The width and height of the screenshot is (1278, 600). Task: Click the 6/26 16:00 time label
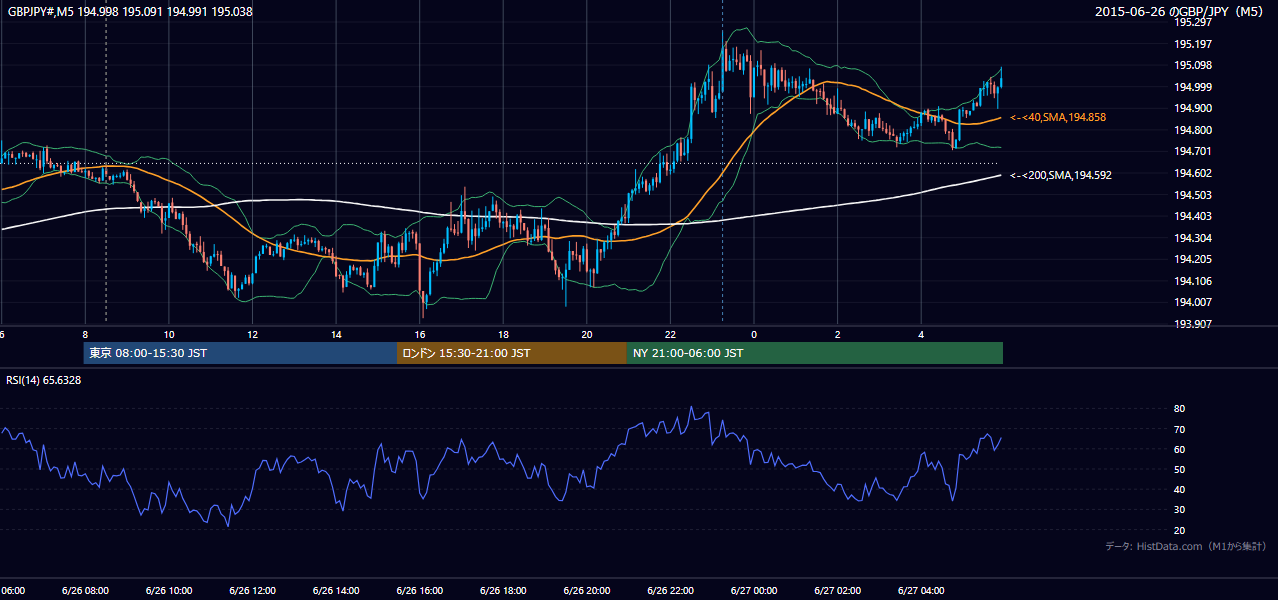coord(419,591)
